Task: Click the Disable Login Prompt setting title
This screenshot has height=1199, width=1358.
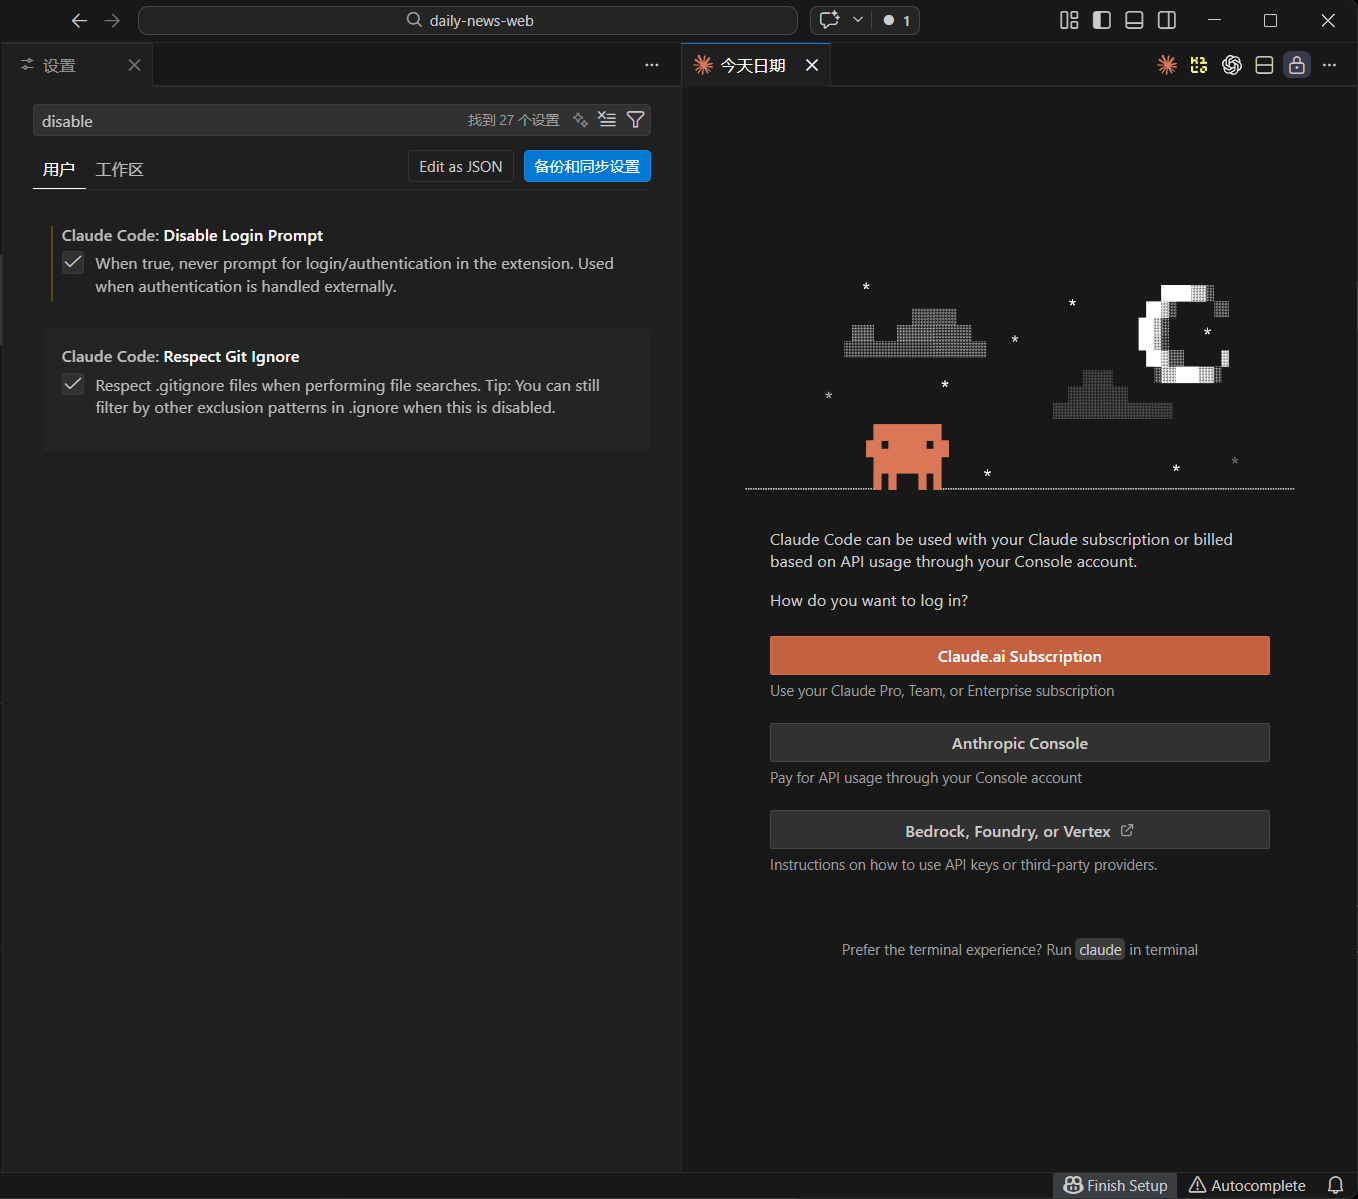Action: 243,235
